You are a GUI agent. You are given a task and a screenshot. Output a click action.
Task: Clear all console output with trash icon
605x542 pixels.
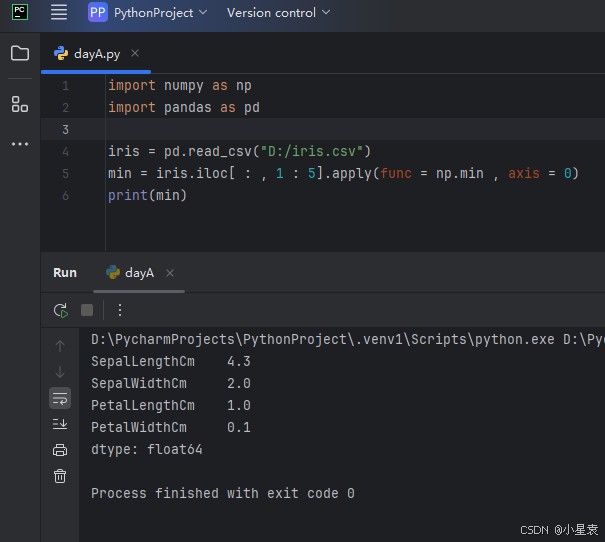(x=60, y=476)
